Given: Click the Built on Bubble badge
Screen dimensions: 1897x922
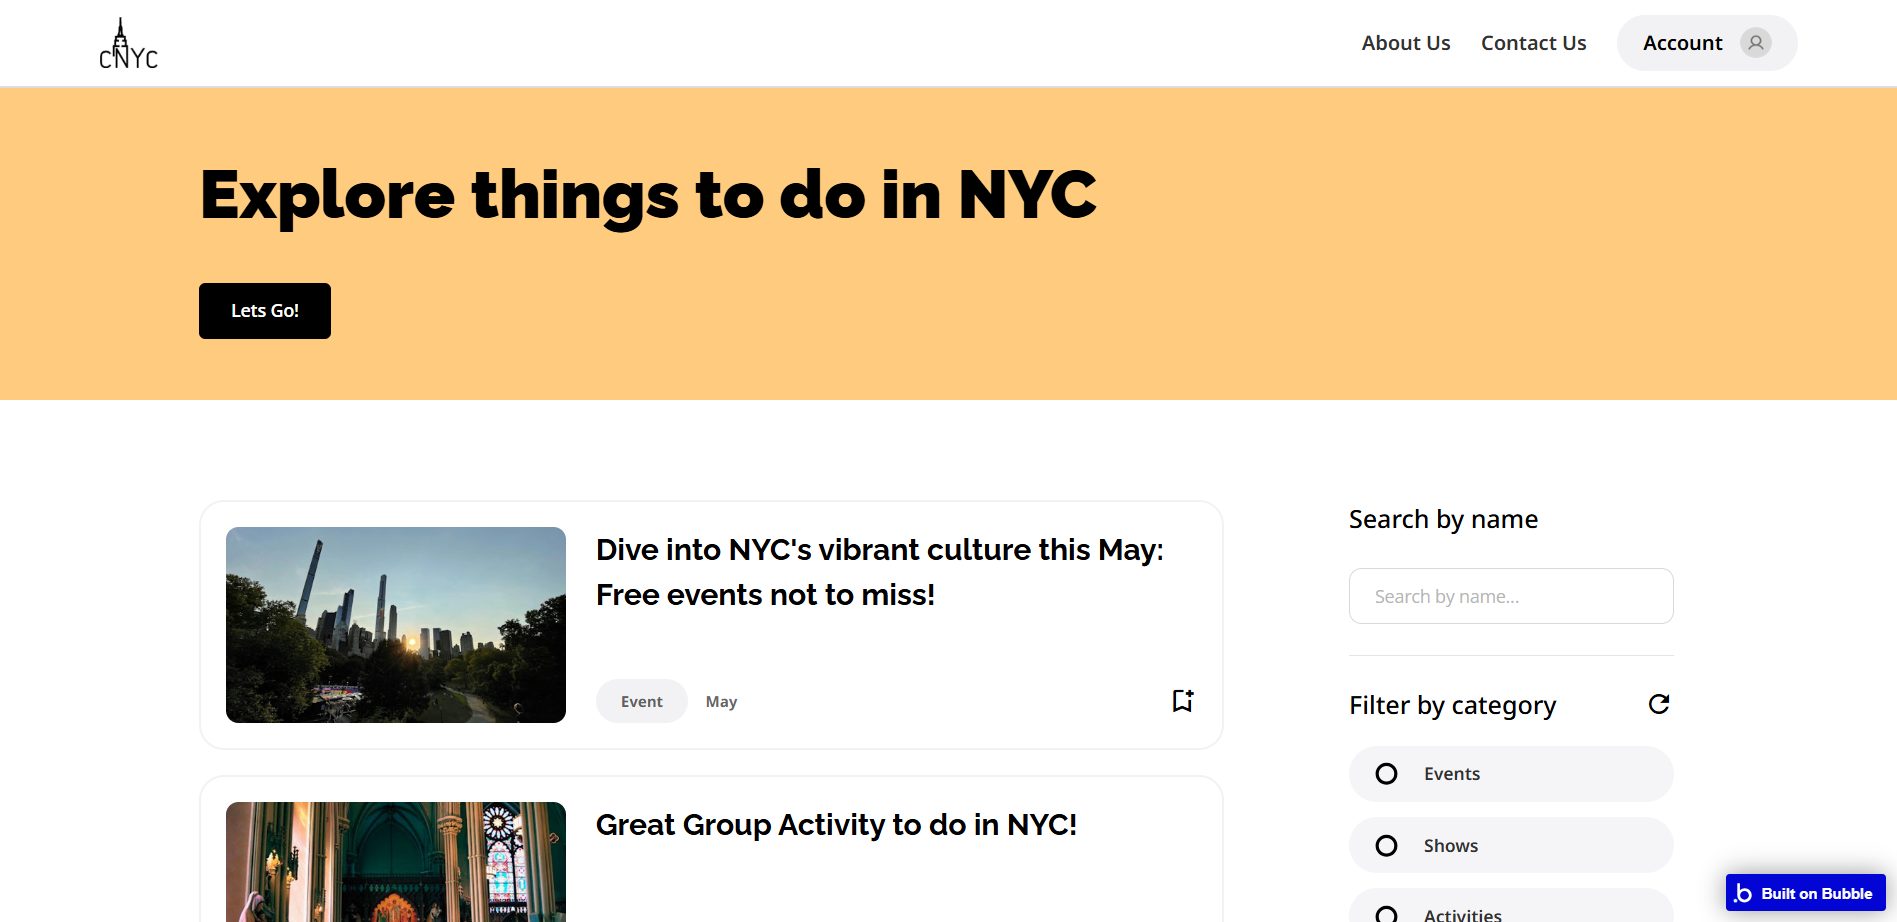Looking at the screenshot, I should click(1805, 893).
